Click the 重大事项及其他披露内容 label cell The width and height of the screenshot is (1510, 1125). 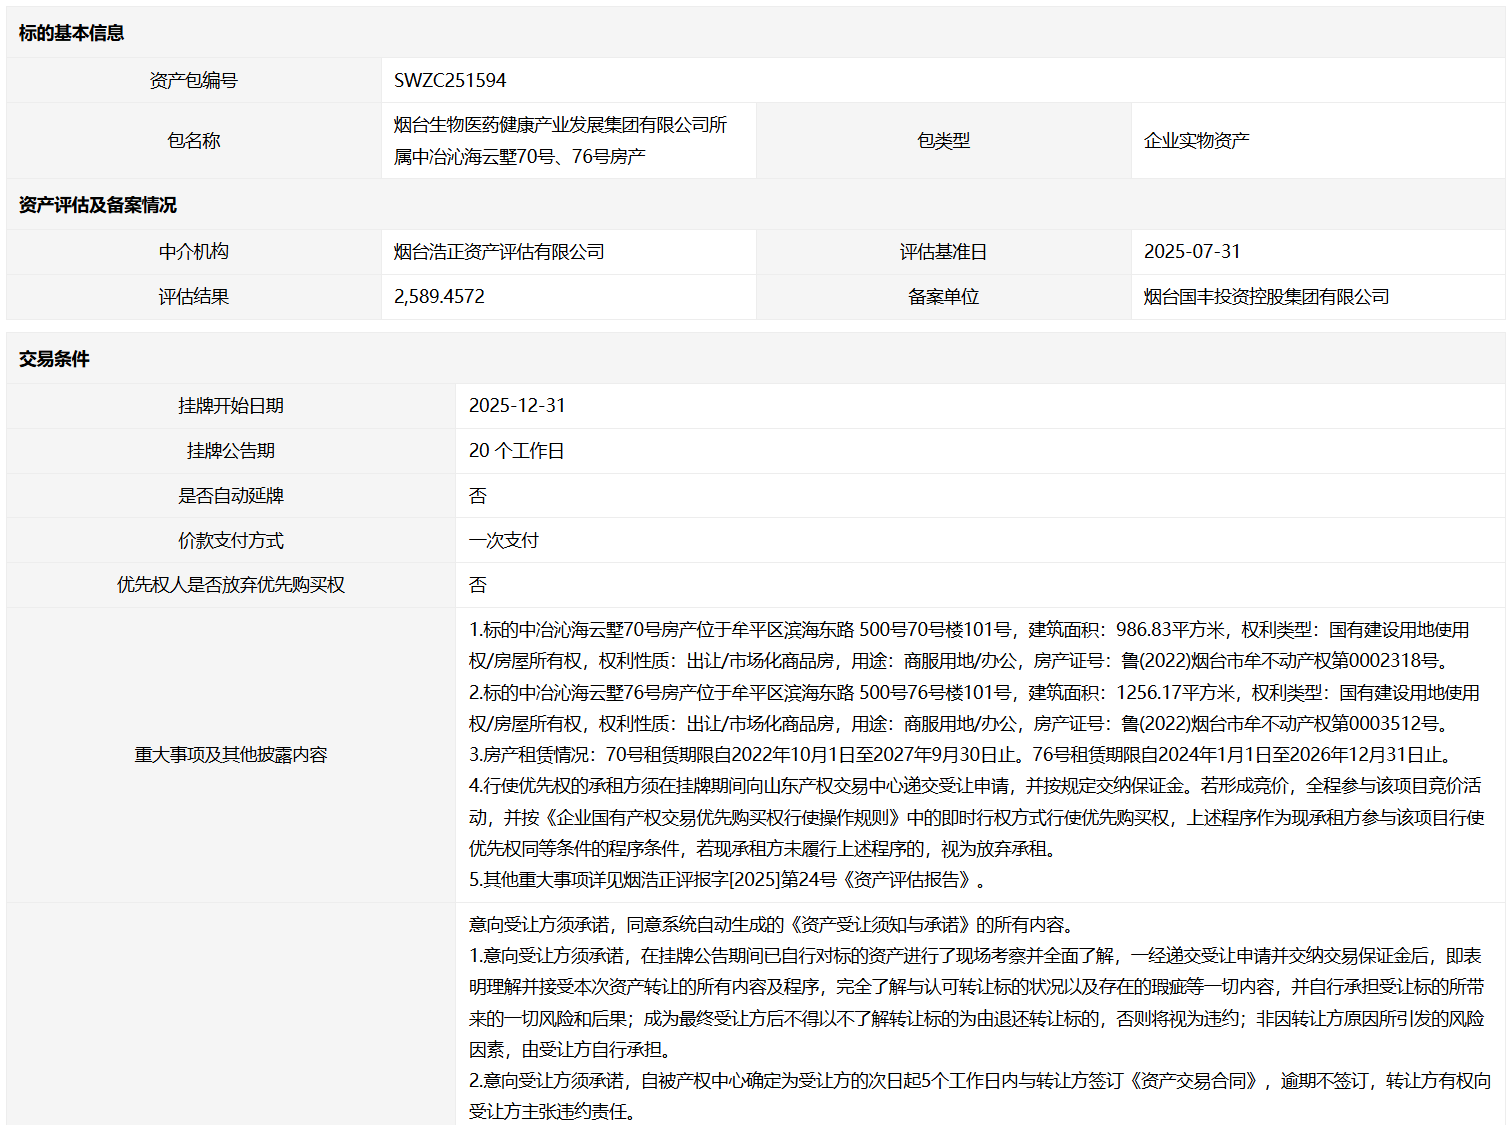click(230, 755)
